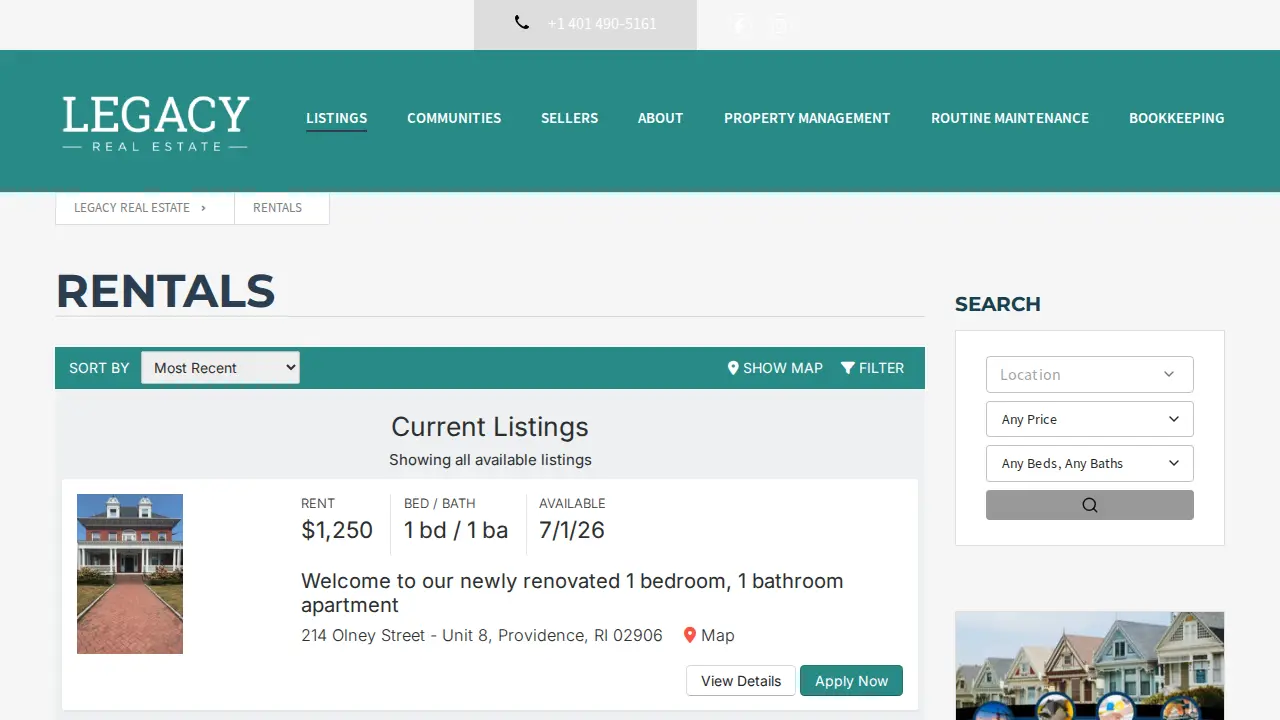
Task: Click the Apply Now button
Action: point(851,681)
